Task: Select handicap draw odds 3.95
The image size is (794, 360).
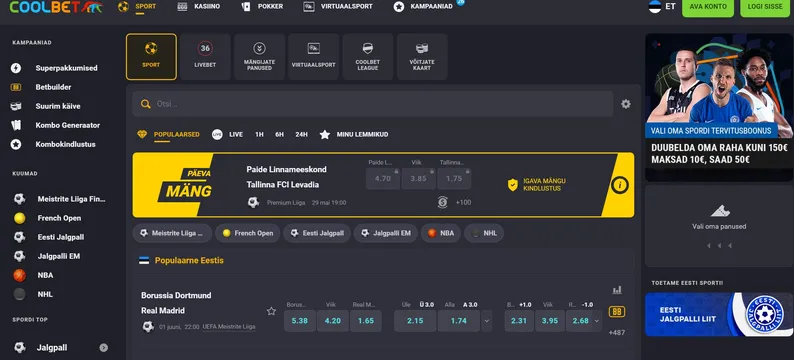Action: tap(550, 321)
